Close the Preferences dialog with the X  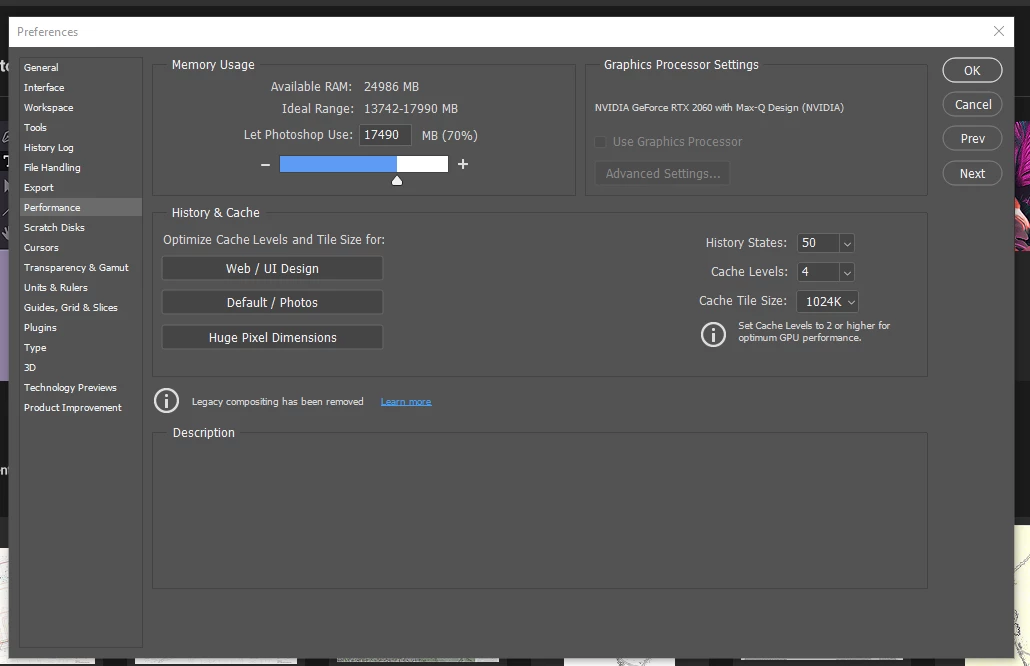pyautogui.click(x=998, y=32)
